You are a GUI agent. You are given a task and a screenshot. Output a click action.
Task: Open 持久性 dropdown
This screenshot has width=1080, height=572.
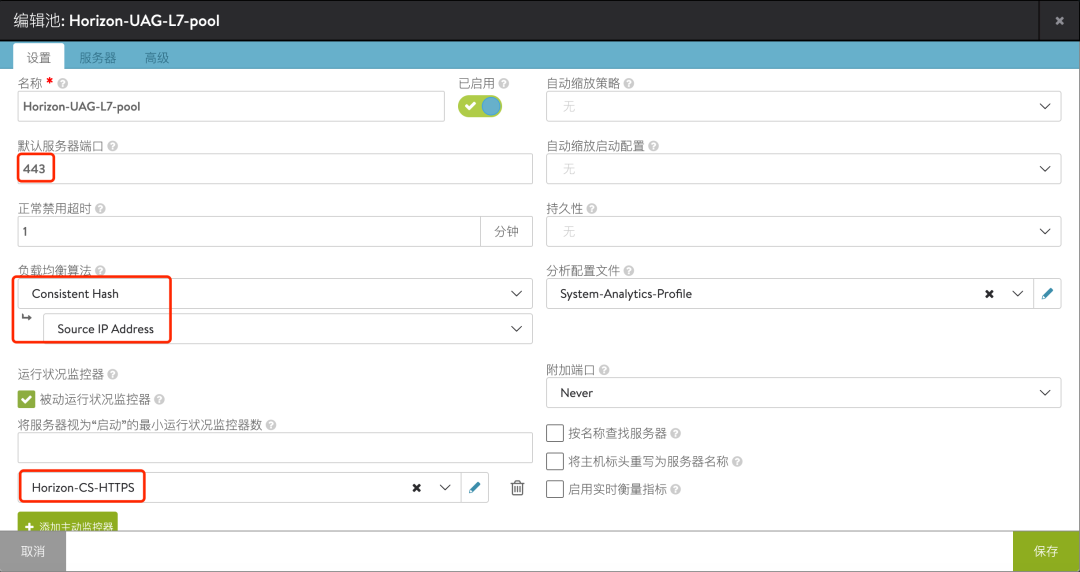(x=803, y=232)
